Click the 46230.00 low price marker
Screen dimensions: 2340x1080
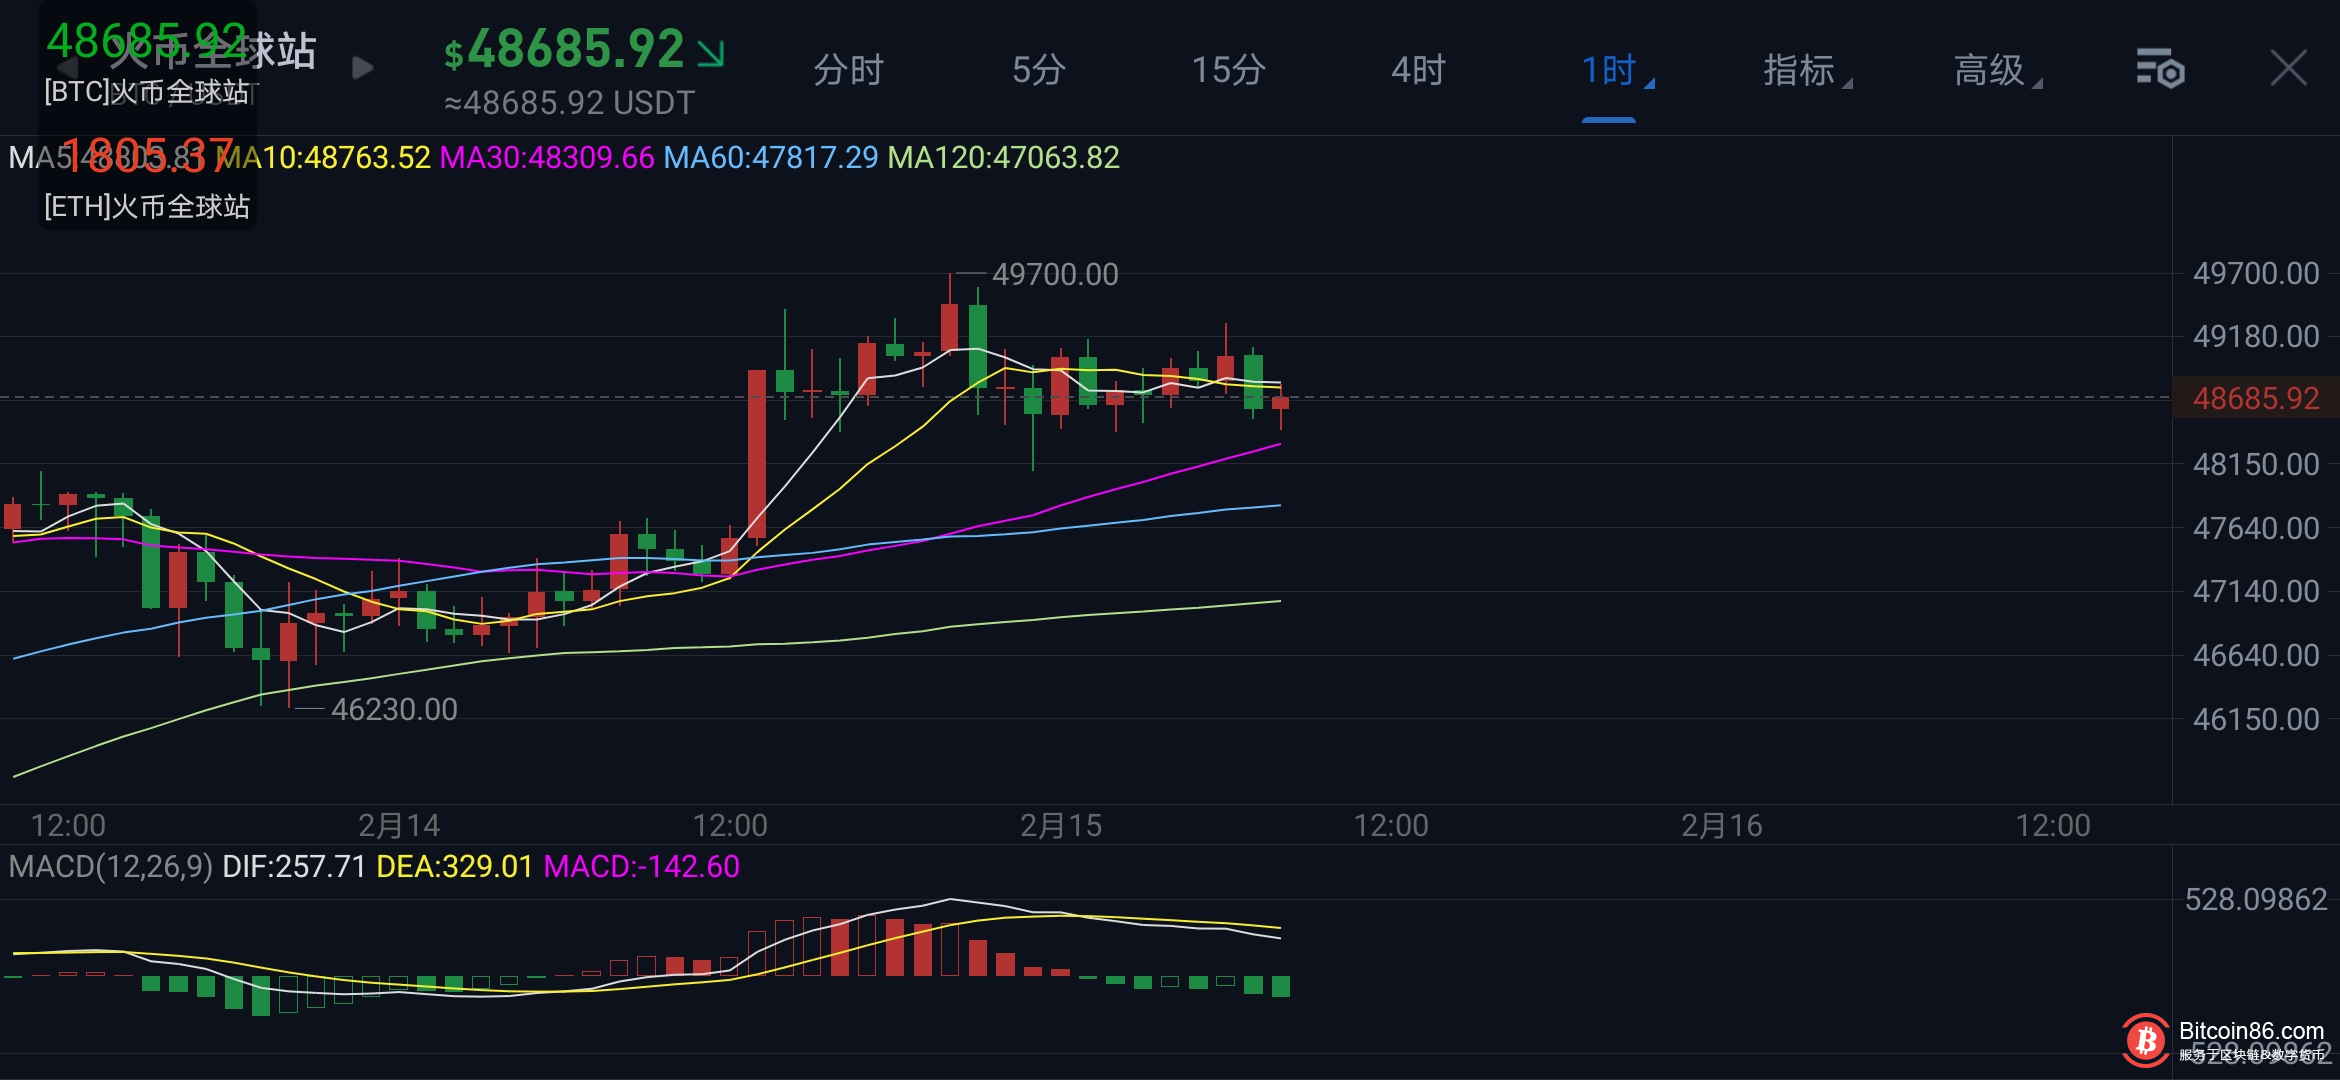(393, 709)
